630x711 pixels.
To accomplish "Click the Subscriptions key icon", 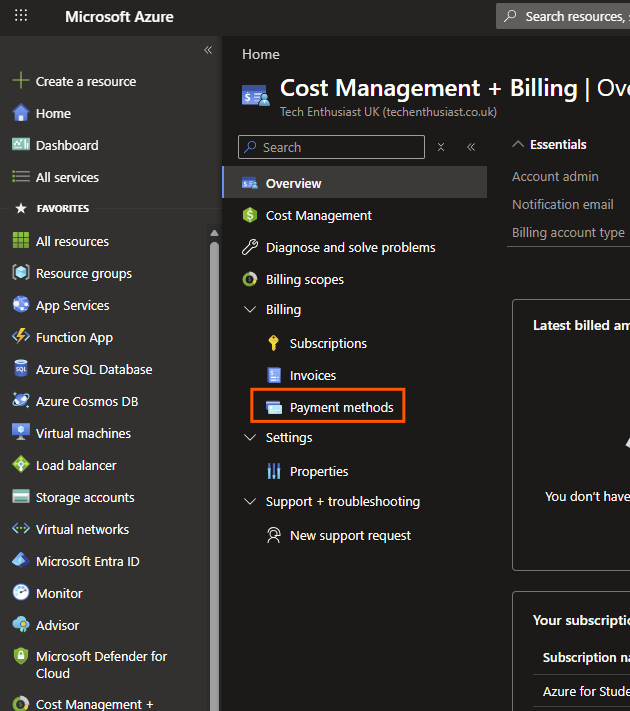I will (x=273, y=343).
